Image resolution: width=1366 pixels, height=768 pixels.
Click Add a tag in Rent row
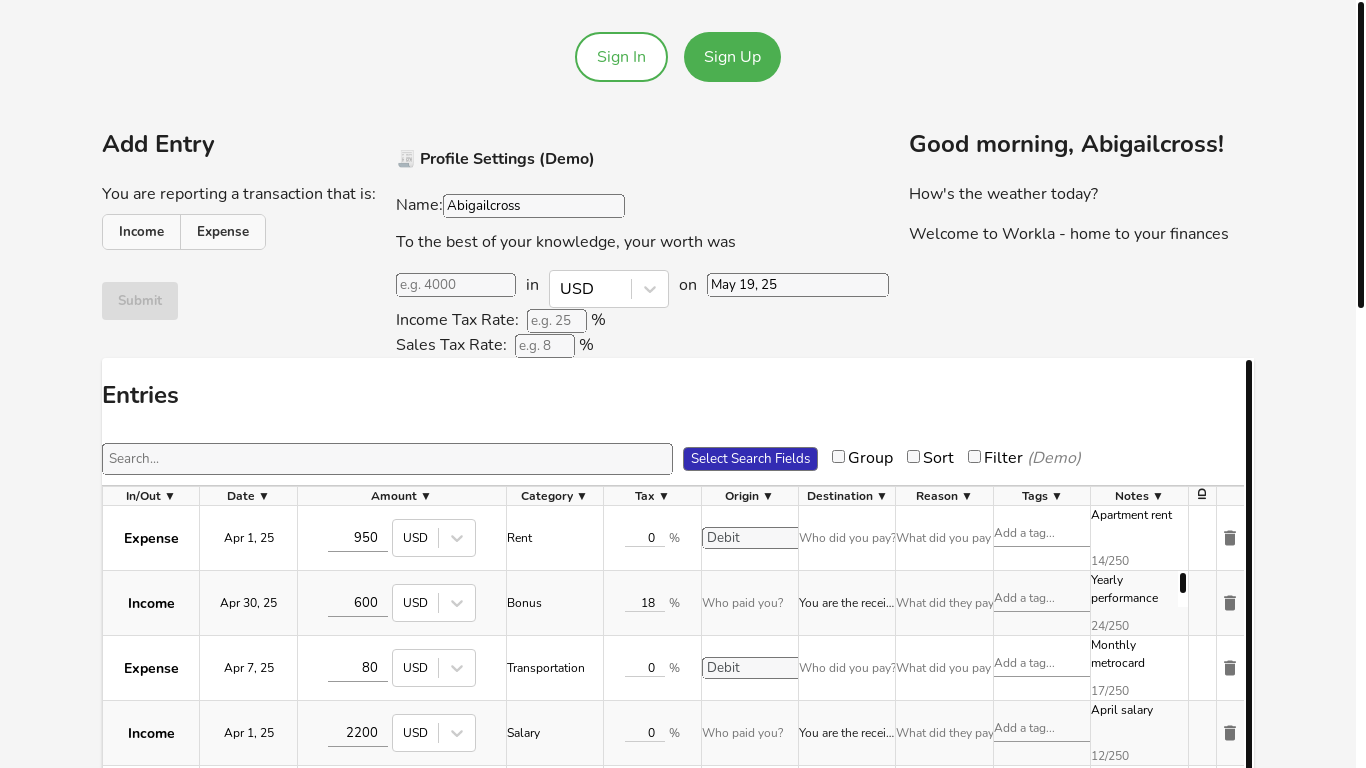tap(1042, 534)
